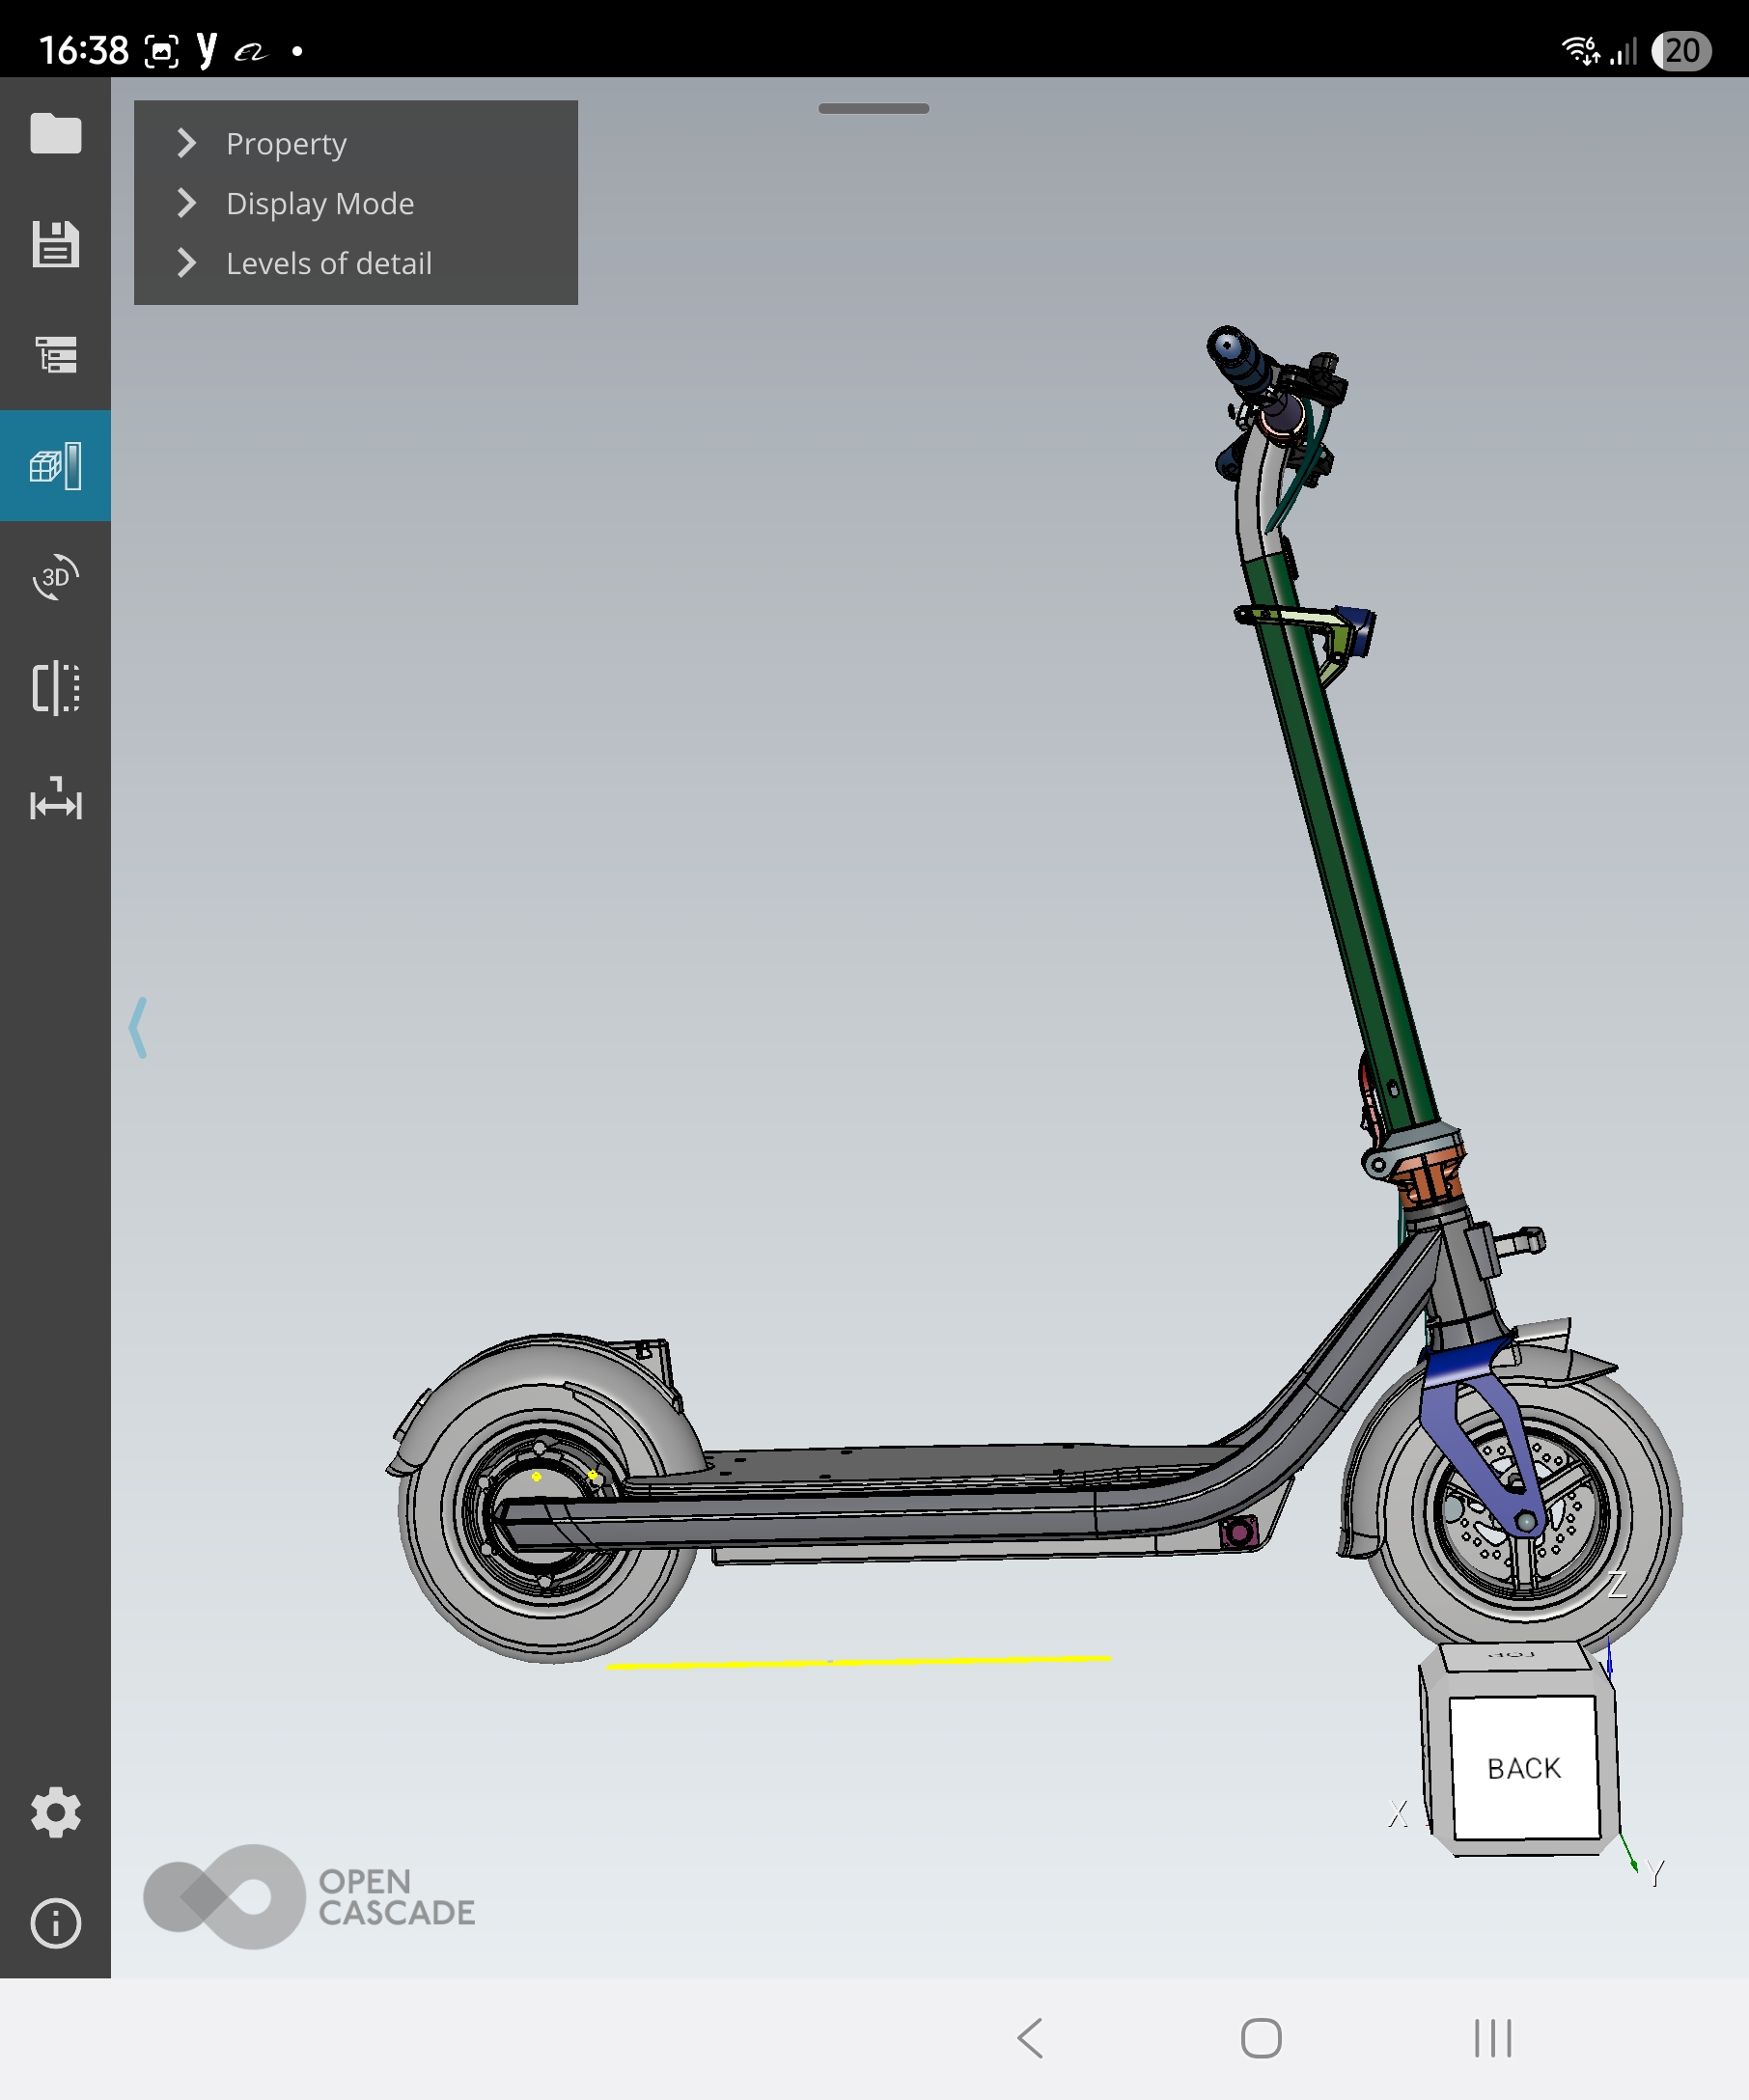The image size is (1749, 2100).
Task: Click the BACK face of view cube
Action: [1523, 1768]
